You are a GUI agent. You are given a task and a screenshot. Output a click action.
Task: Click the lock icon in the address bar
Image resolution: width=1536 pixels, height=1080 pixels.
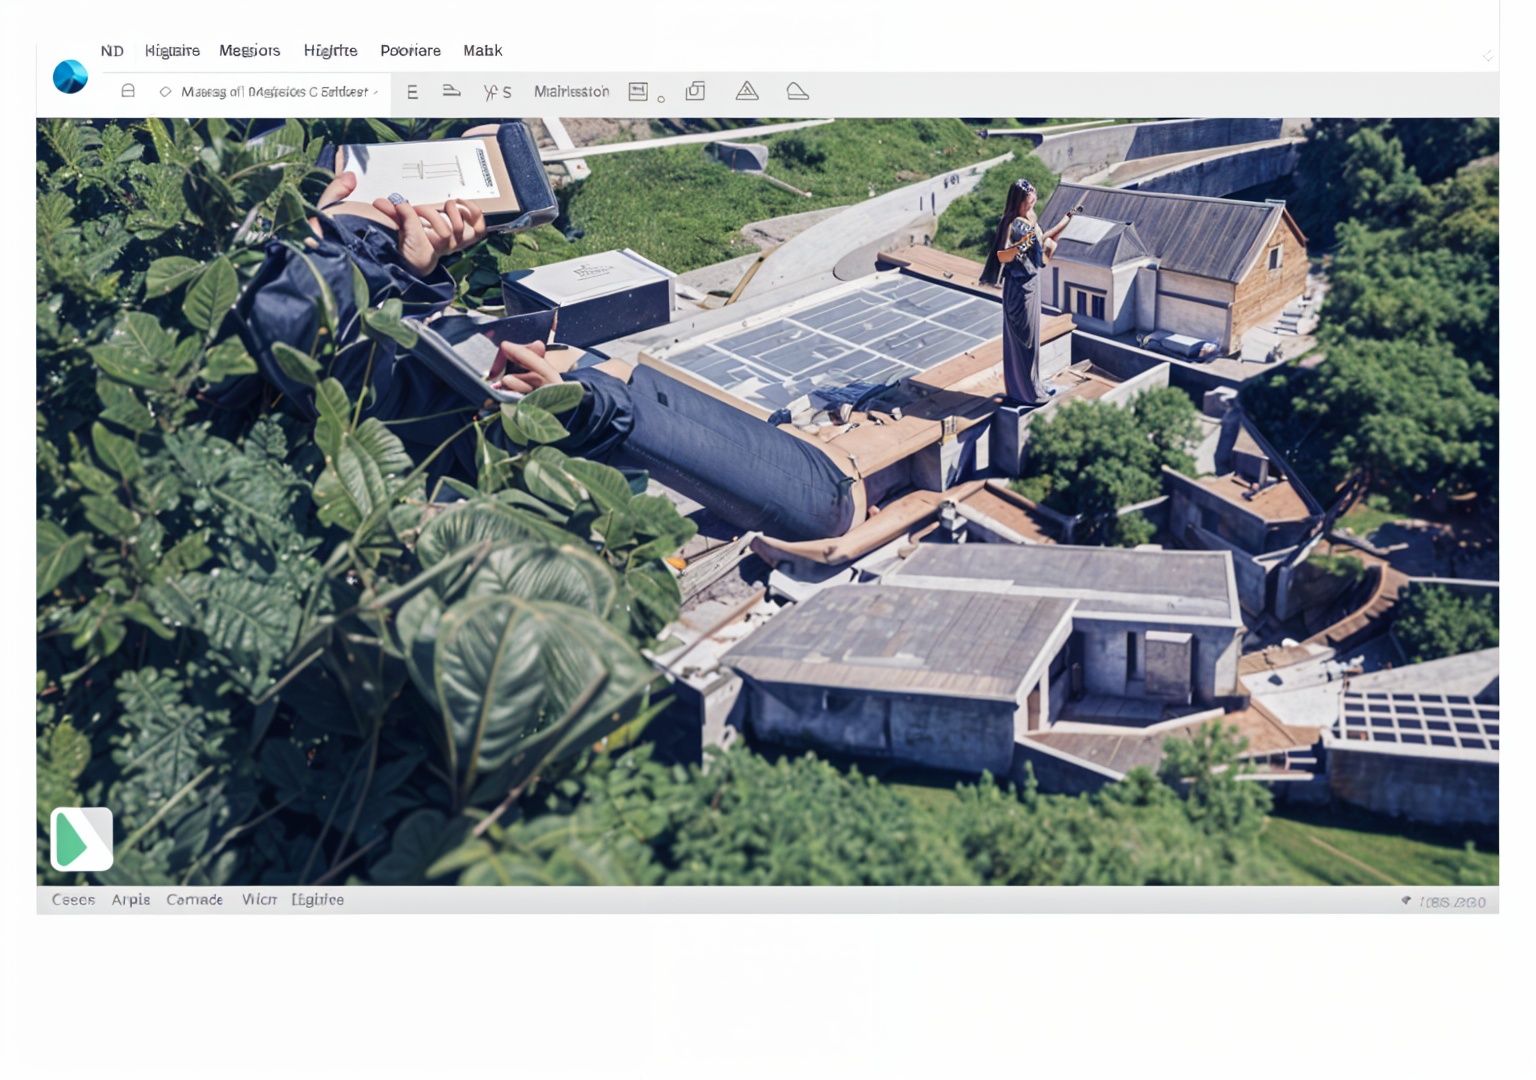(128, 91)
